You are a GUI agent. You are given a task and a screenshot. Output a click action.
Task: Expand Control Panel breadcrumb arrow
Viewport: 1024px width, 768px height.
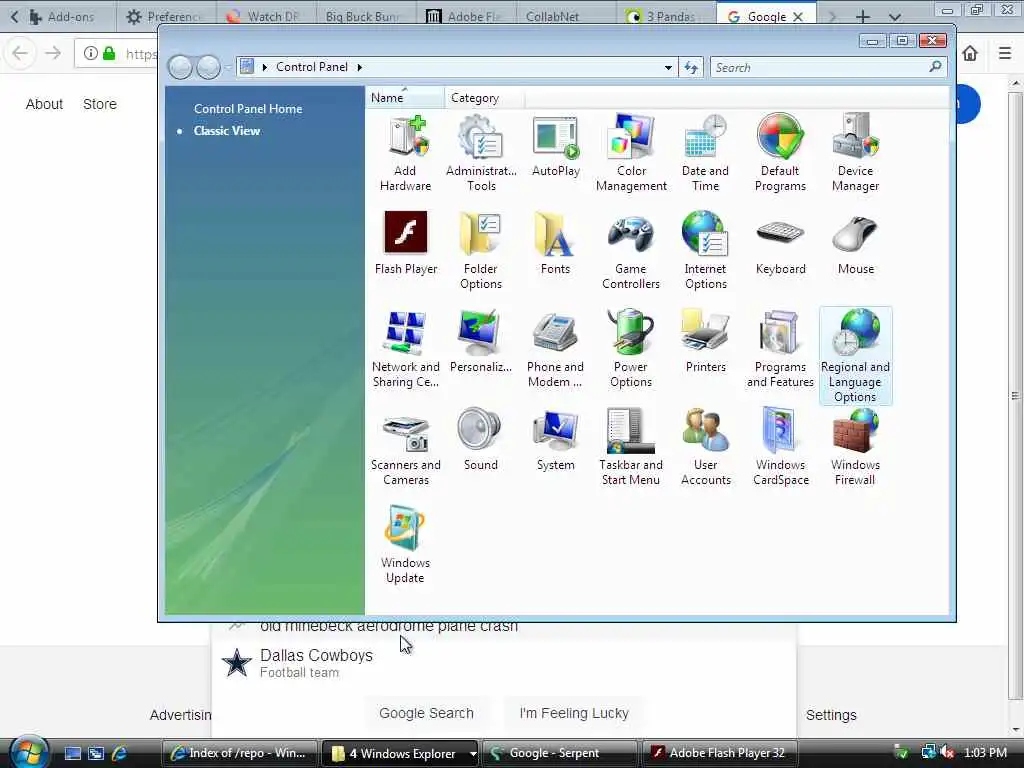360,67
